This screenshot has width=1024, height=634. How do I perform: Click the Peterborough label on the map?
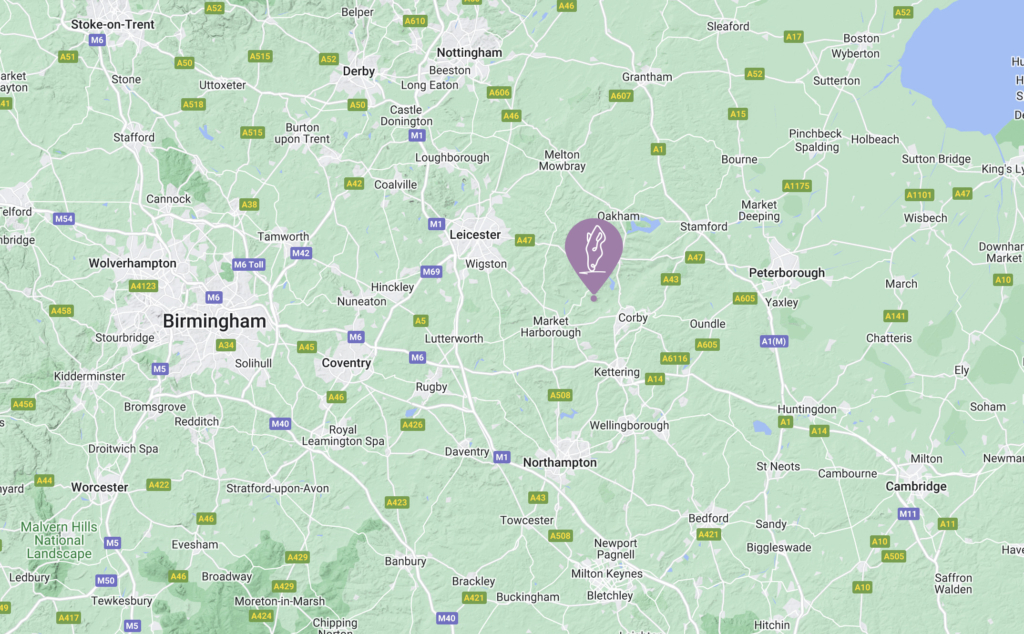coord(786,273)
